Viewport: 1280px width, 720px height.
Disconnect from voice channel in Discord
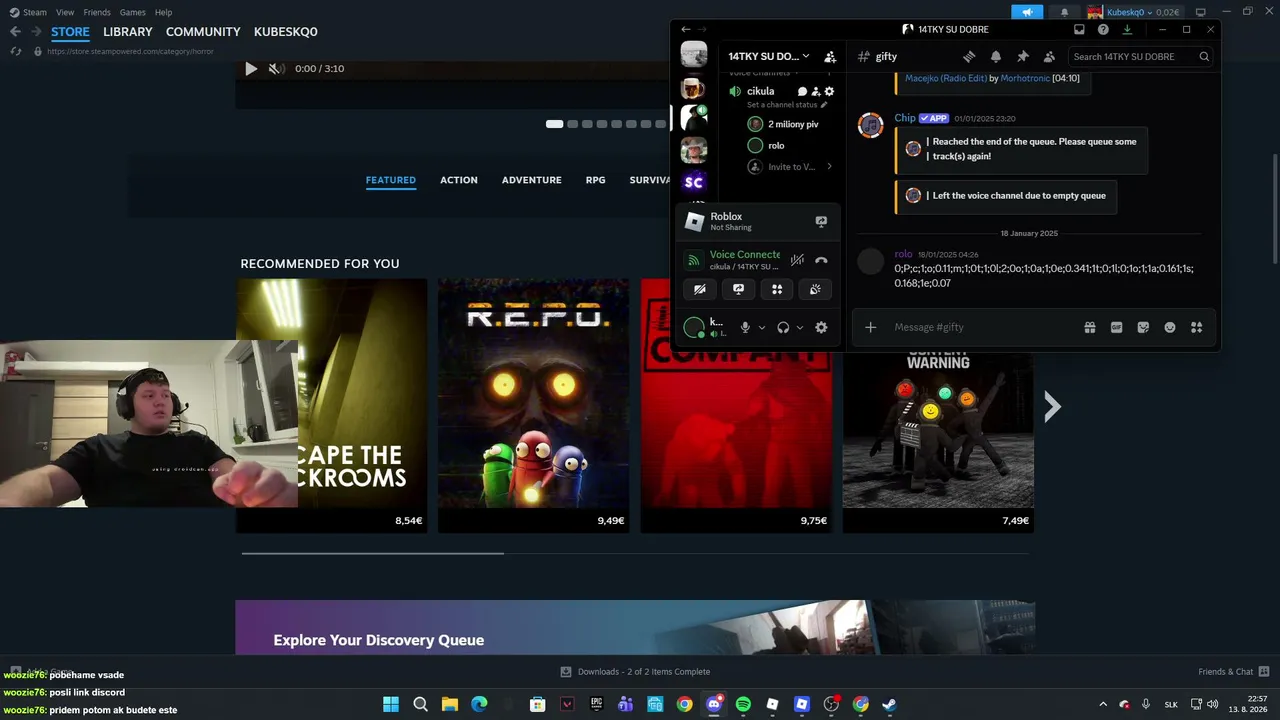pyautogui.click(x=821, y=260)
